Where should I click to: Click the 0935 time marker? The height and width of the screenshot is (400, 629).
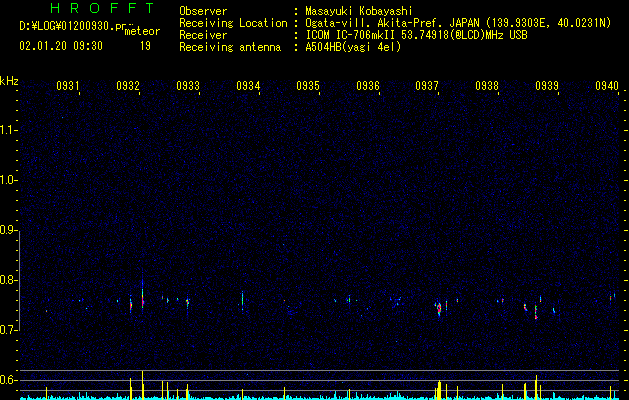[x=308, y=85]
